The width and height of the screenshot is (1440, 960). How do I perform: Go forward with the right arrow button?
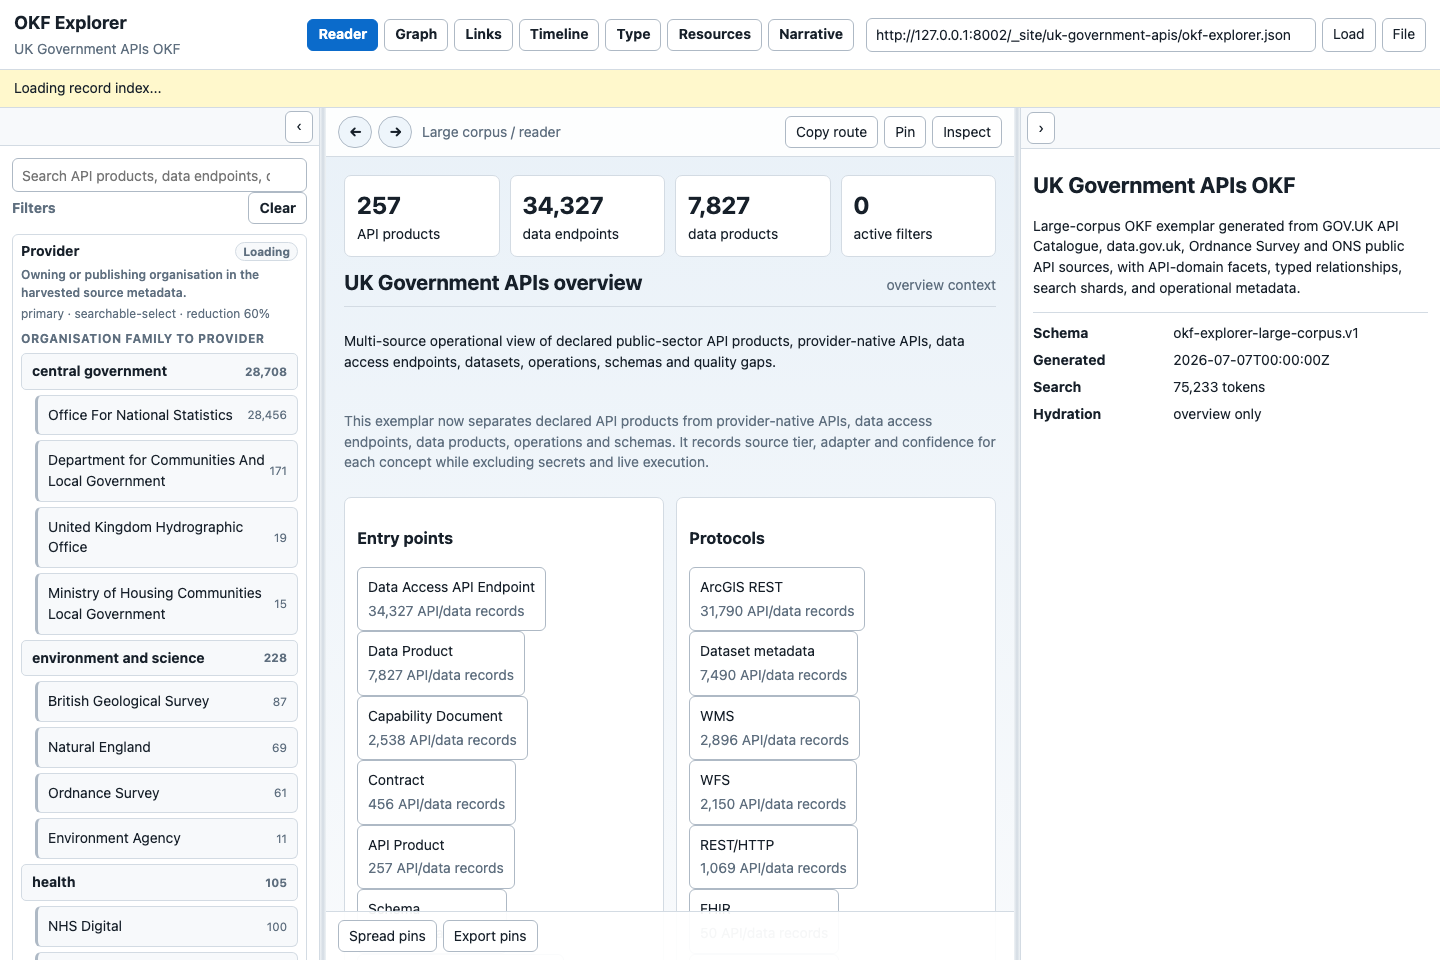tap(395, 132)
